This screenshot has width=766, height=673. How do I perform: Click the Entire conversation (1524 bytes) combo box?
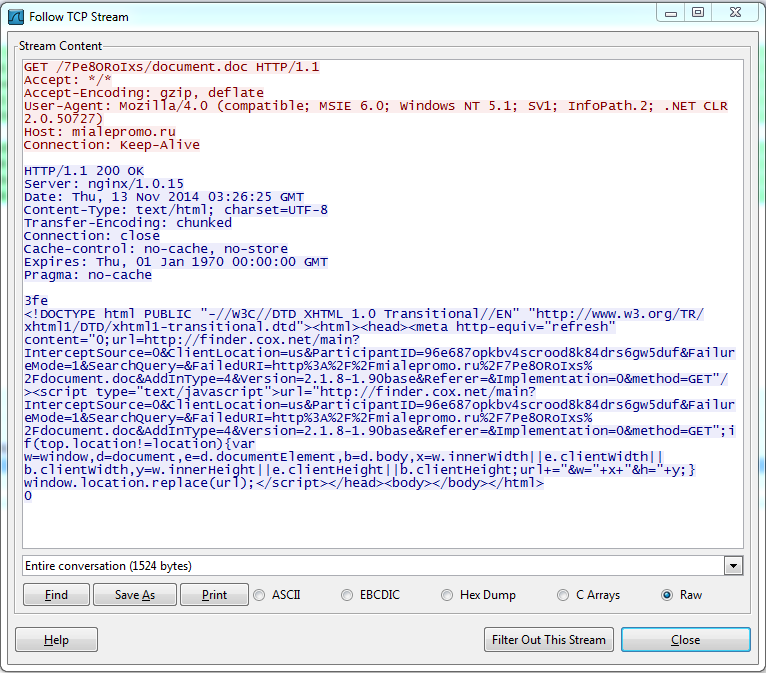383,566
